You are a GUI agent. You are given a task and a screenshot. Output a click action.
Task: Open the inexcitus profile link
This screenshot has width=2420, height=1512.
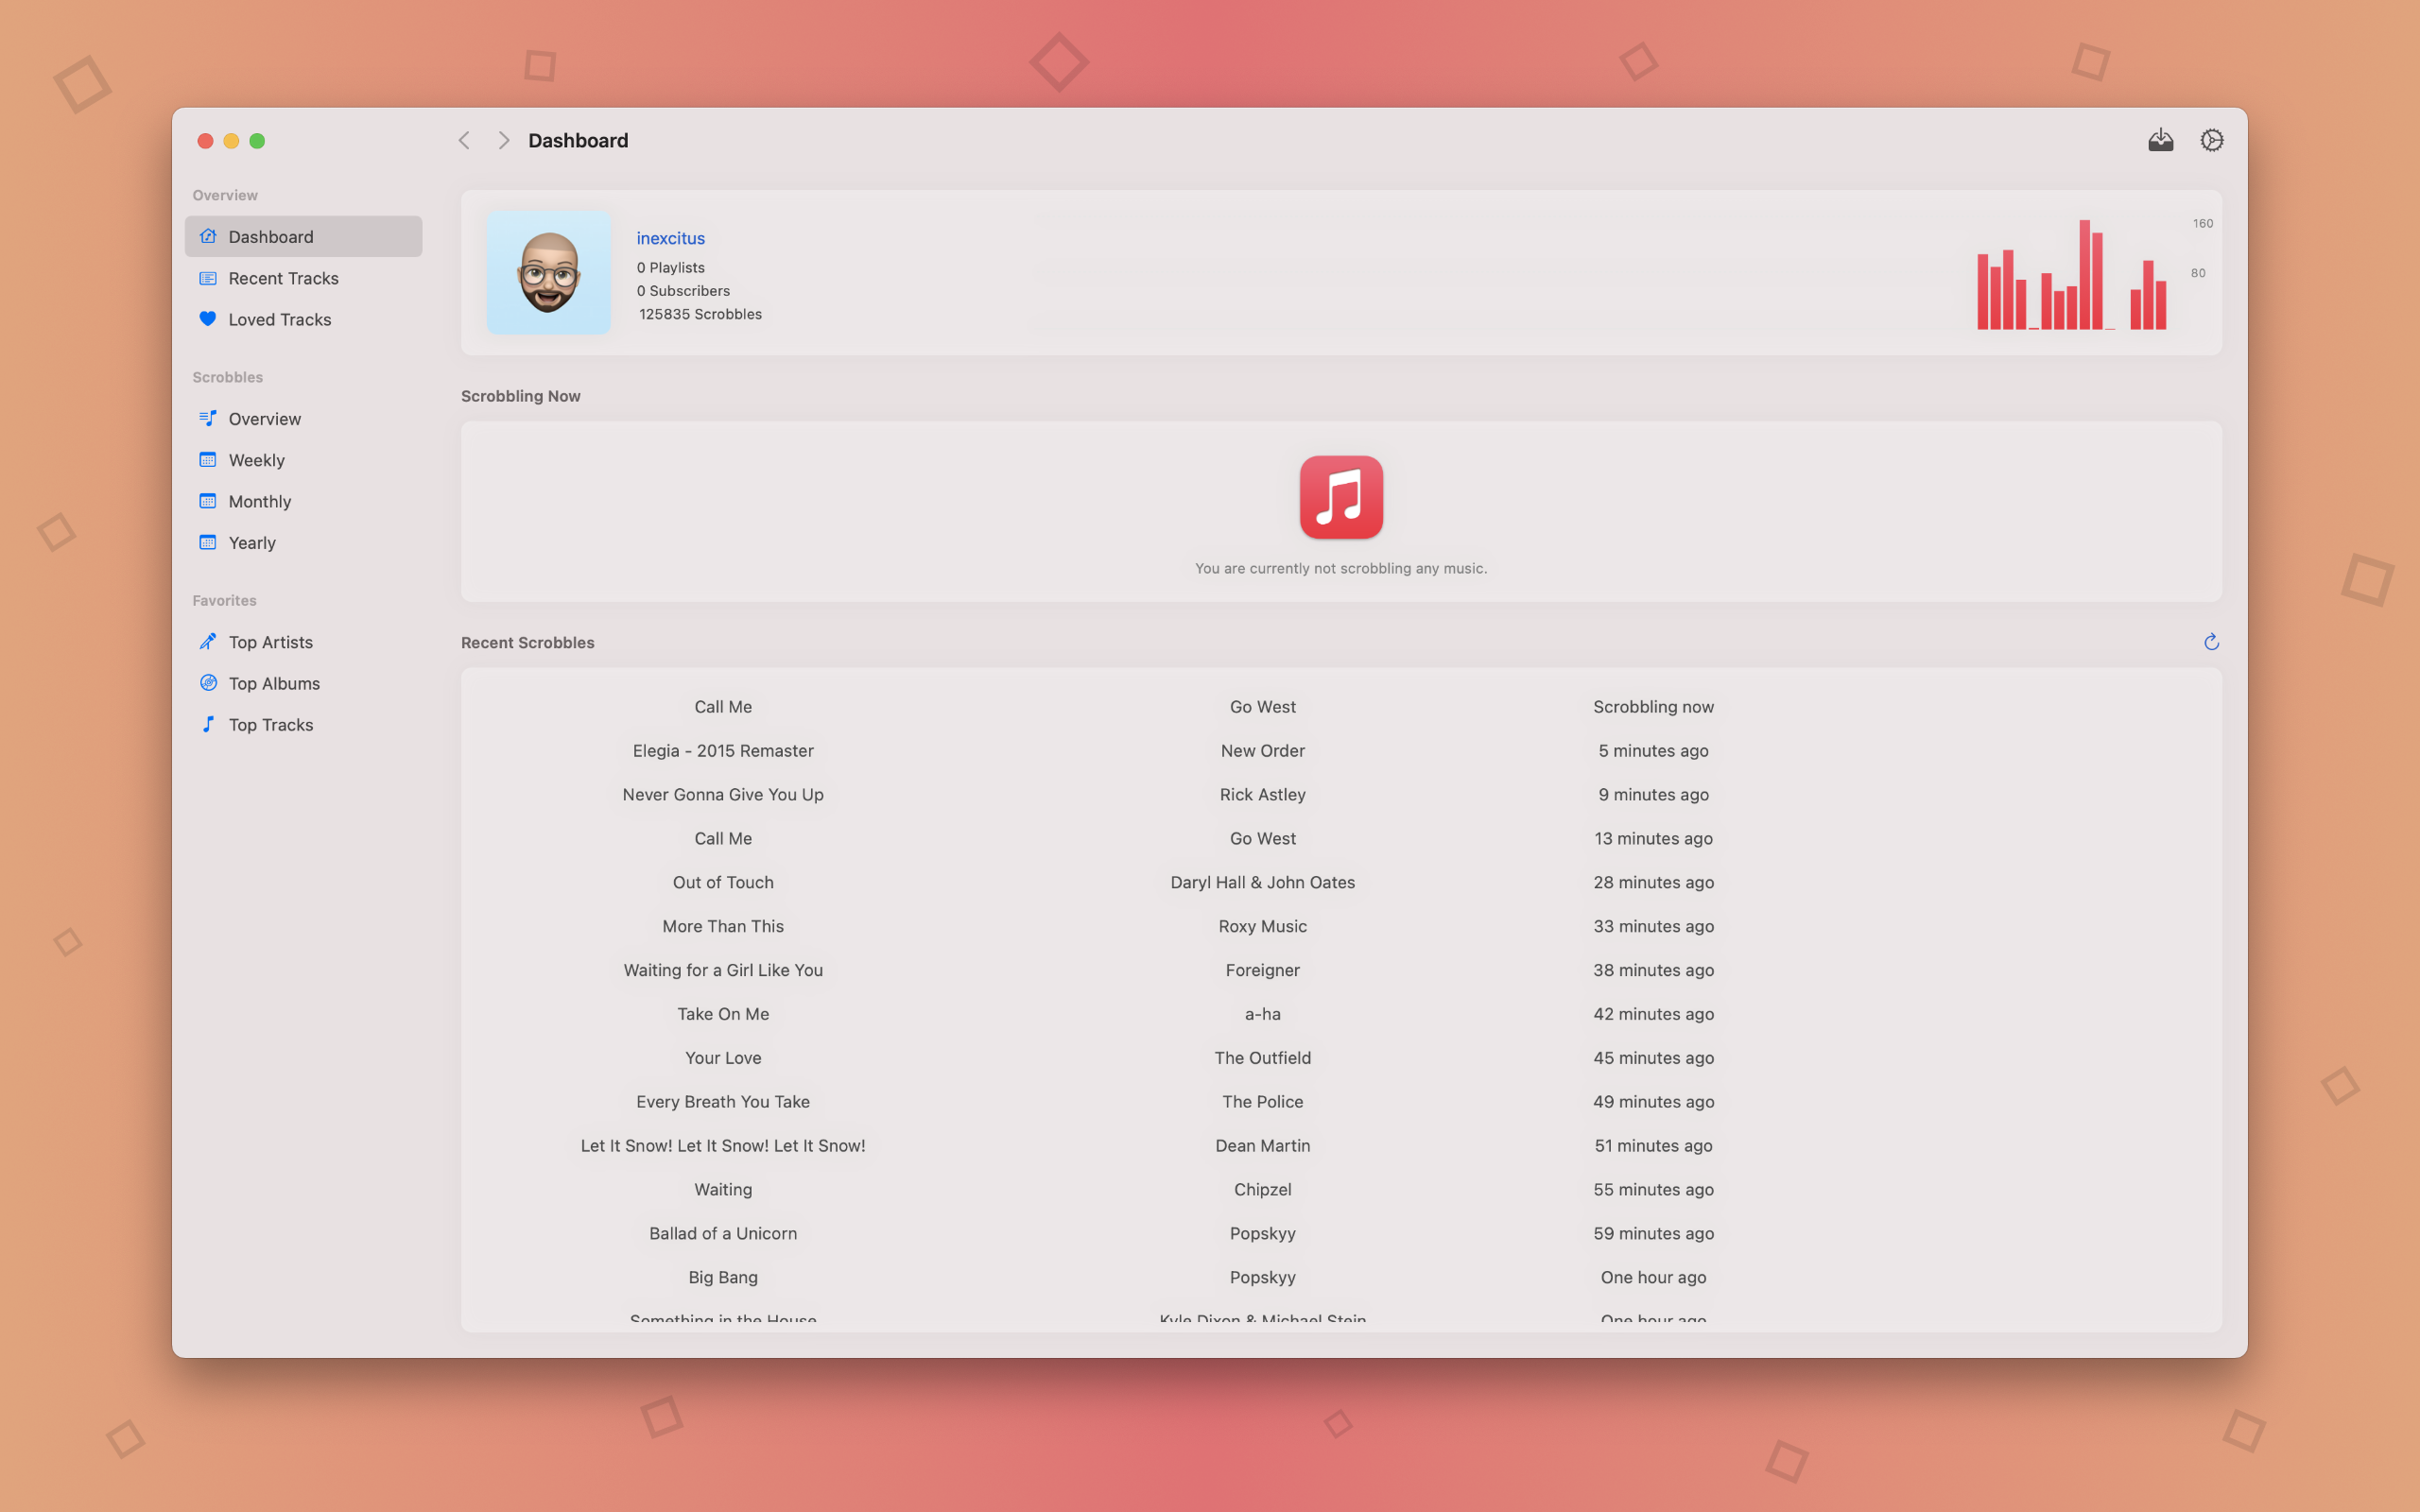[670, 238]
